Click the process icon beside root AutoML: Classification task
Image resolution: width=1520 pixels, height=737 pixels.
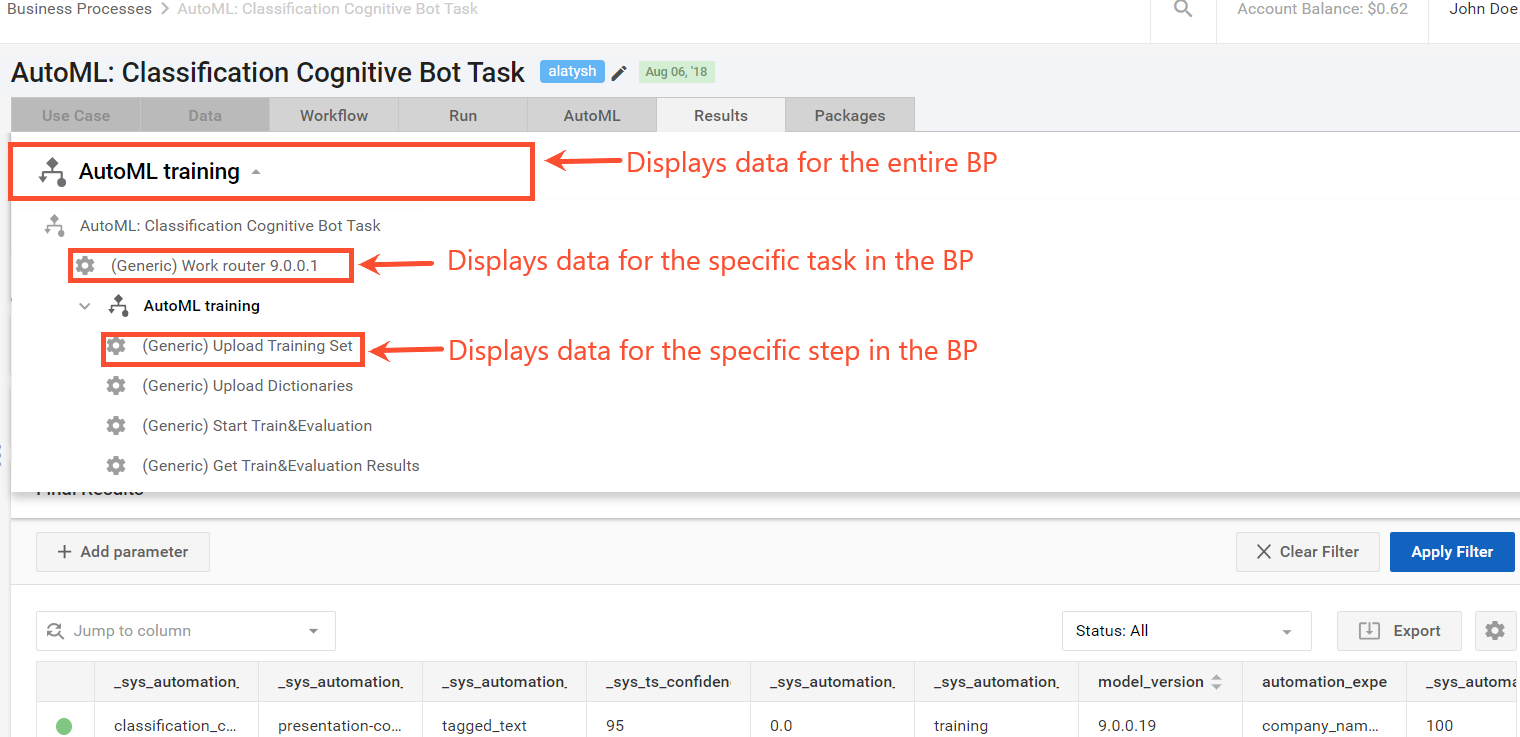[54, 226]
